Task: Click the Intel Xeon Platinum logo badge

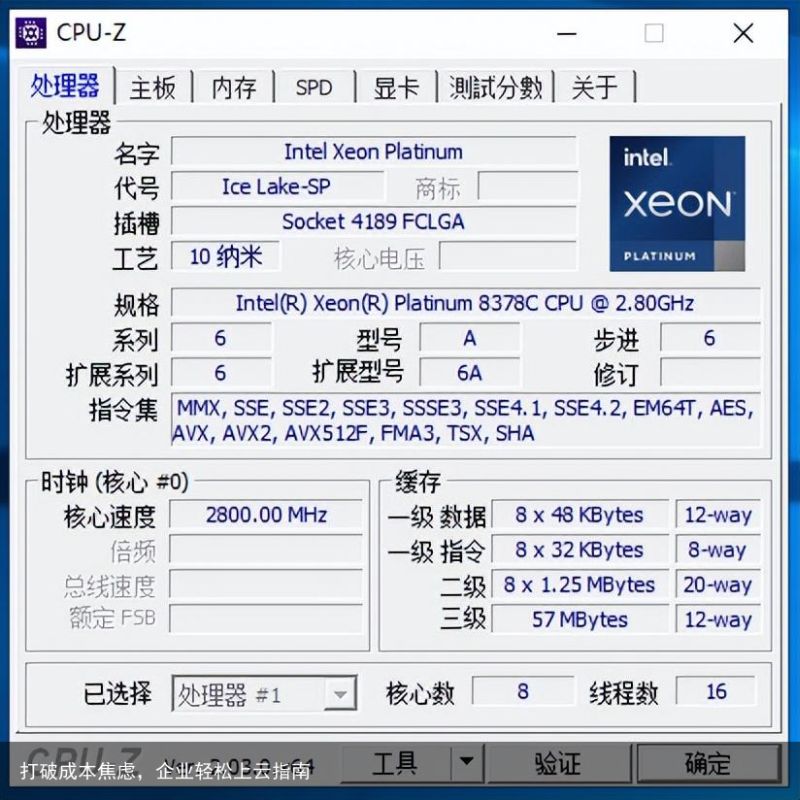Action: point(677,204)
